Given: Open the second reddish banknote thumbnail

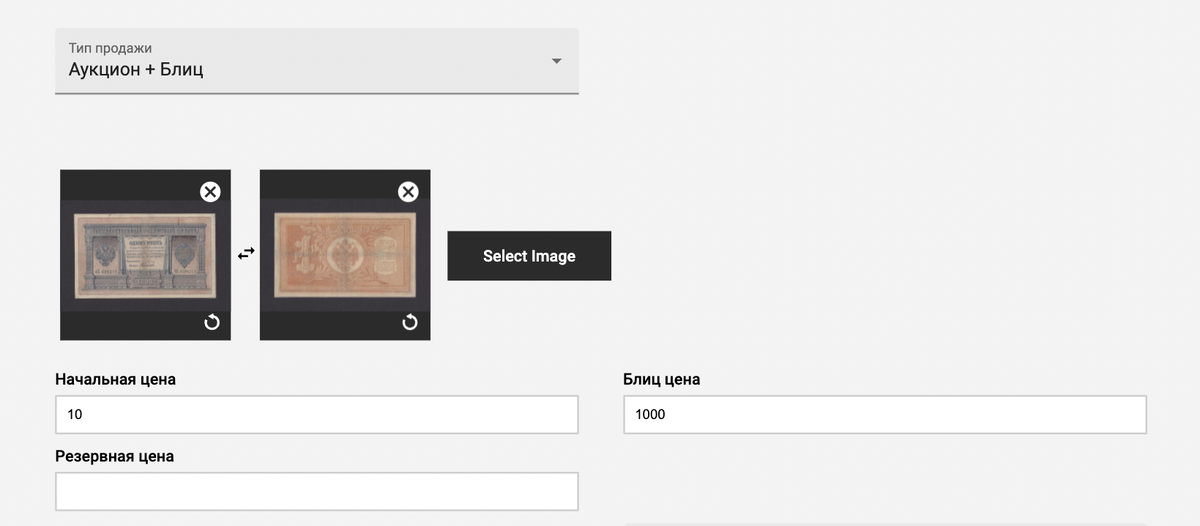Looking at the screenshot, I should pyautogui.click(x=345, y=255).
